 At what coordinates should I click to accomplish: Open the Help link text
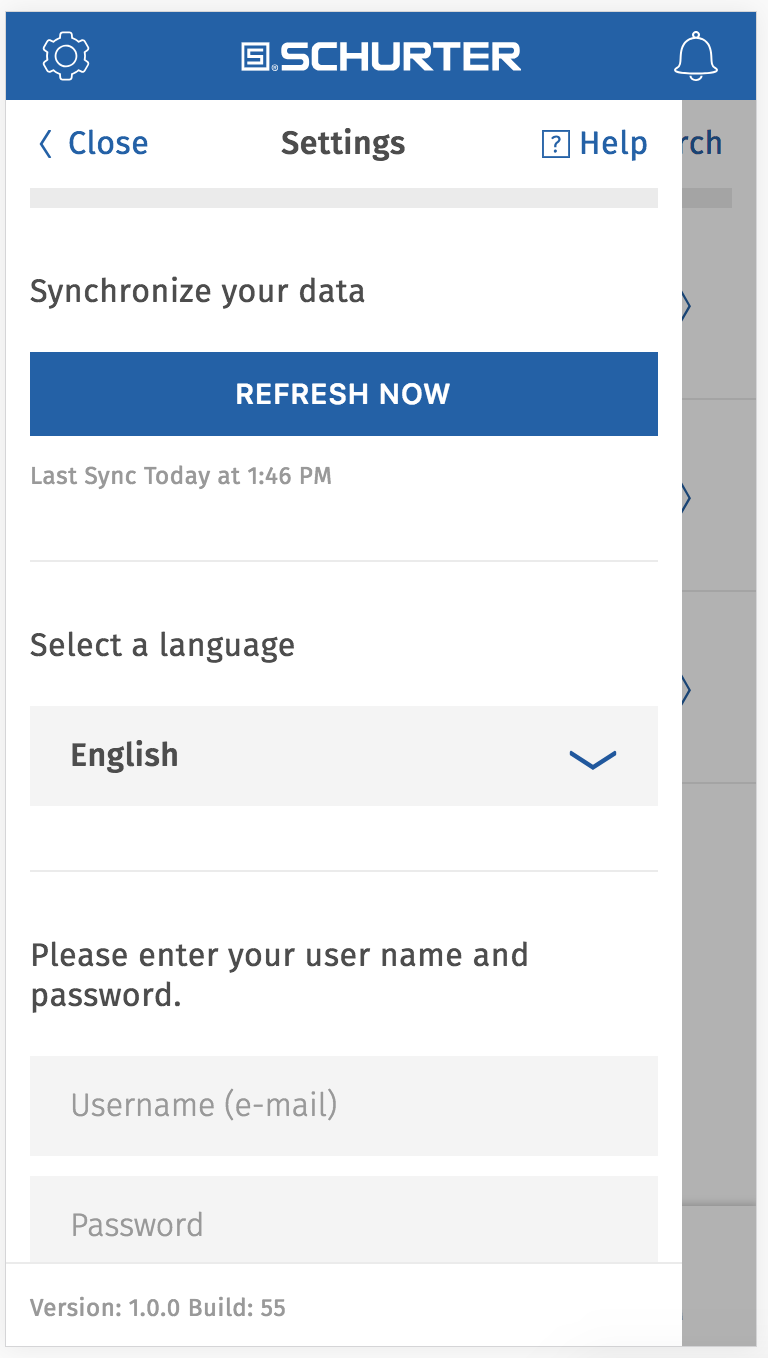click(613, 144)
